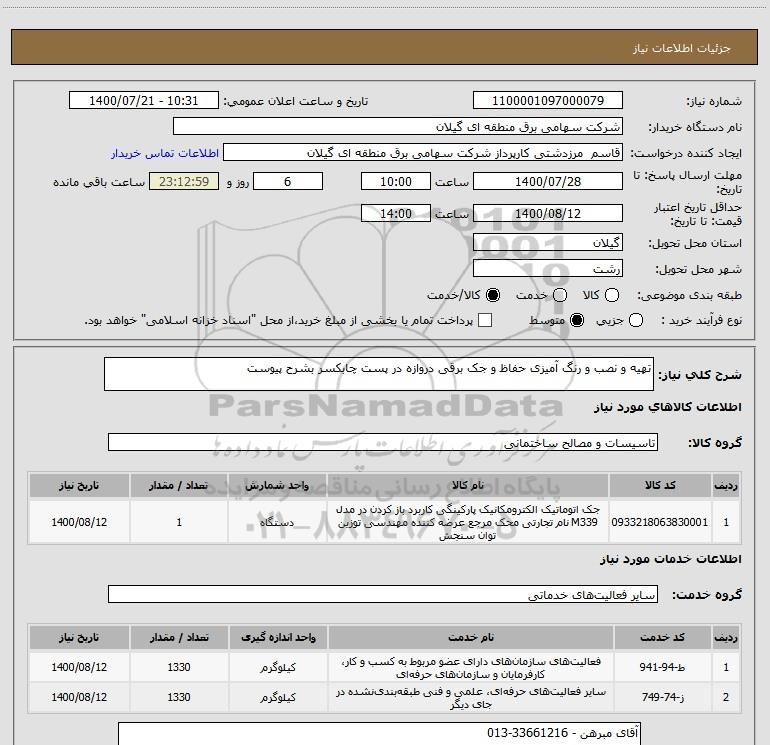Click service name فعالیت‌های سازمان‌های دارای عضو

[470, 667]
